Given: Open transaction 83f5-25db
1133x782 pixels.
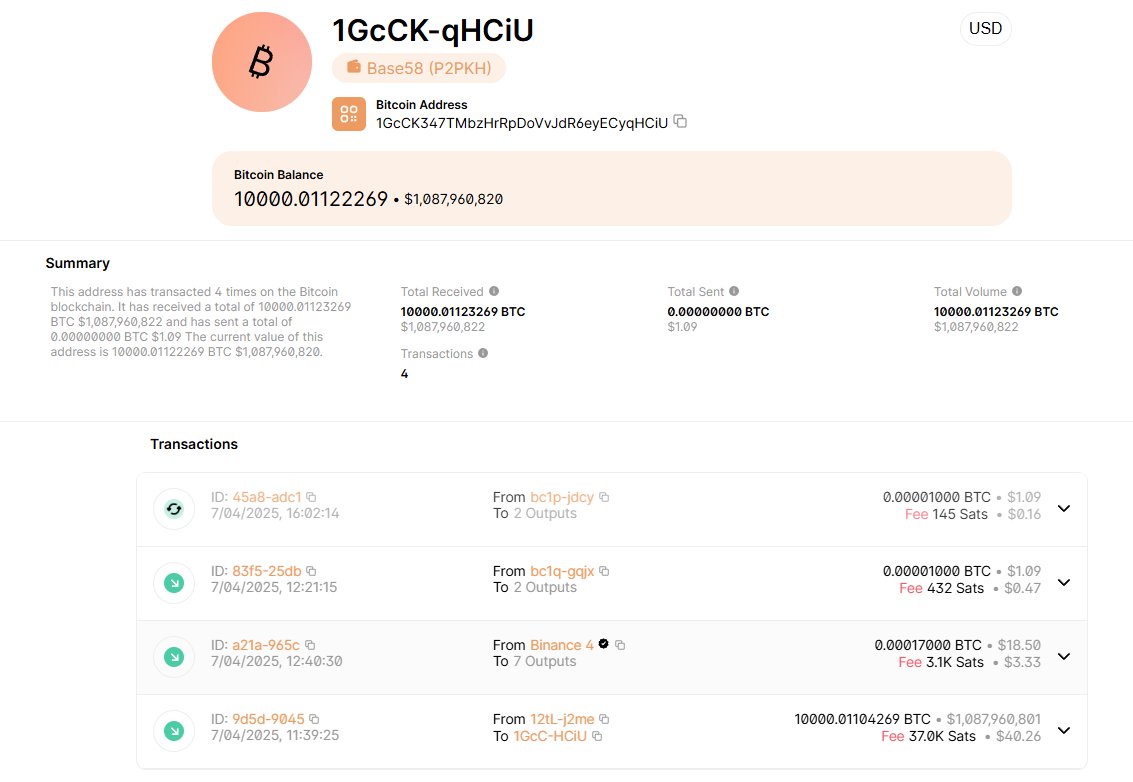Looking at the screenshot, I should [x=267, y=571].
